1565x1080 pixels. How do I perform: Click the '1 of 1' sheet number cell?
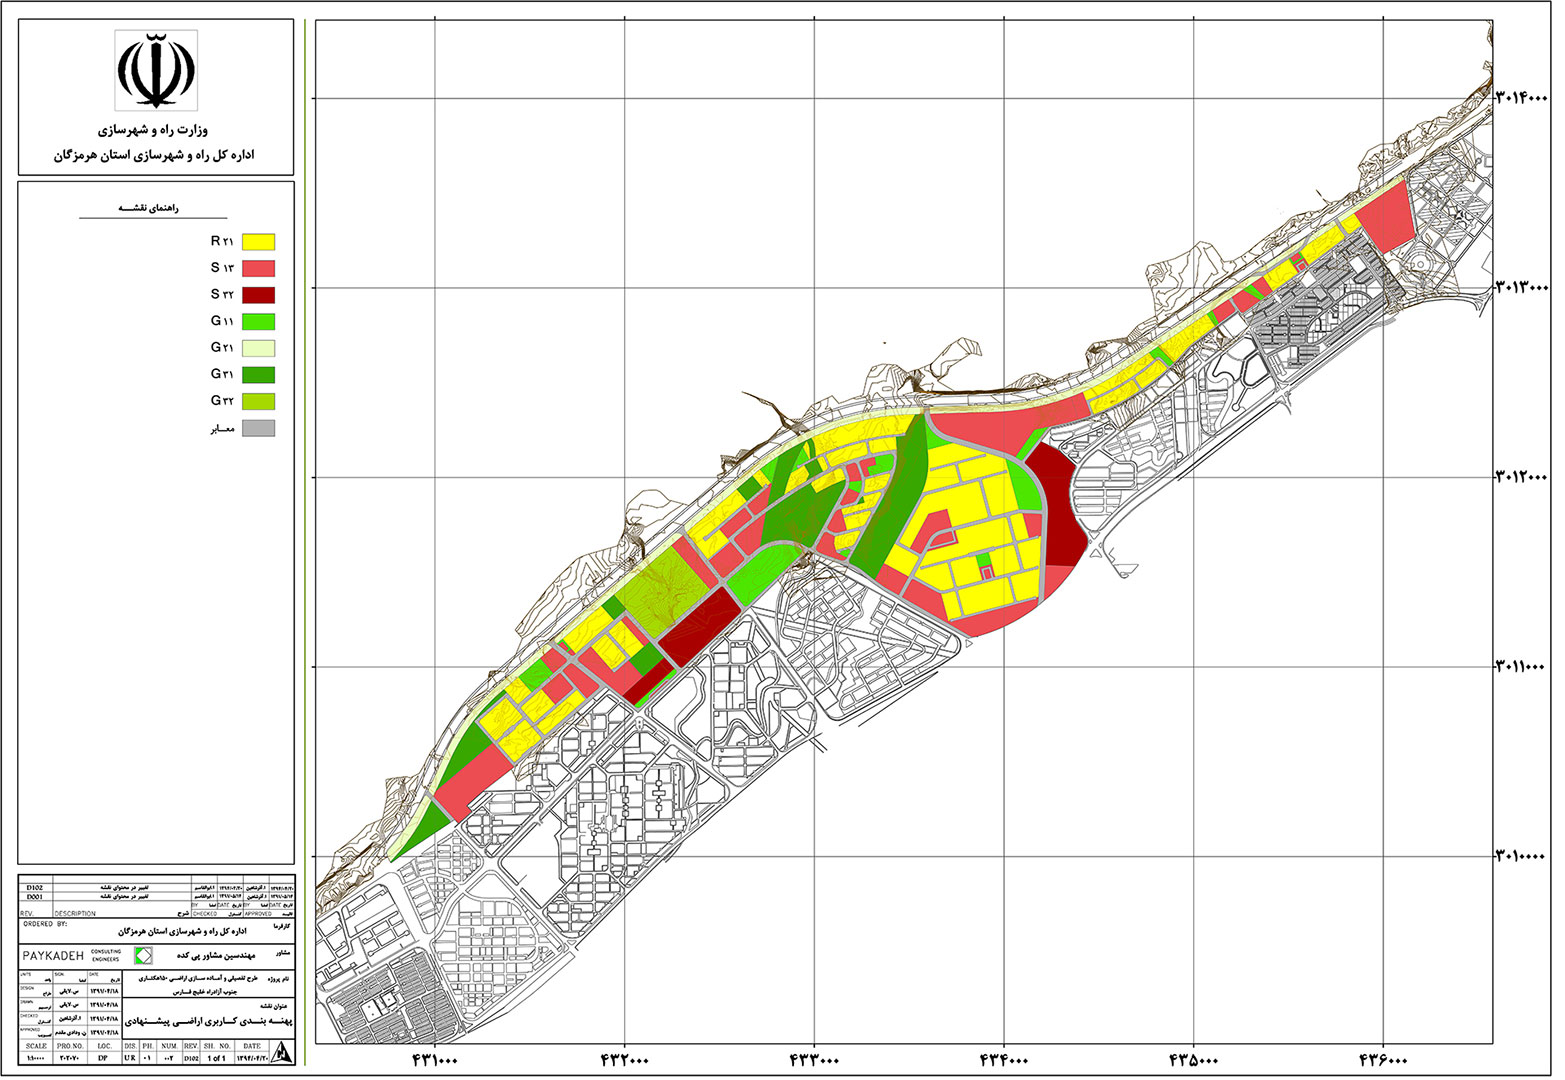pyautogui.click(x=216, y=1057)
